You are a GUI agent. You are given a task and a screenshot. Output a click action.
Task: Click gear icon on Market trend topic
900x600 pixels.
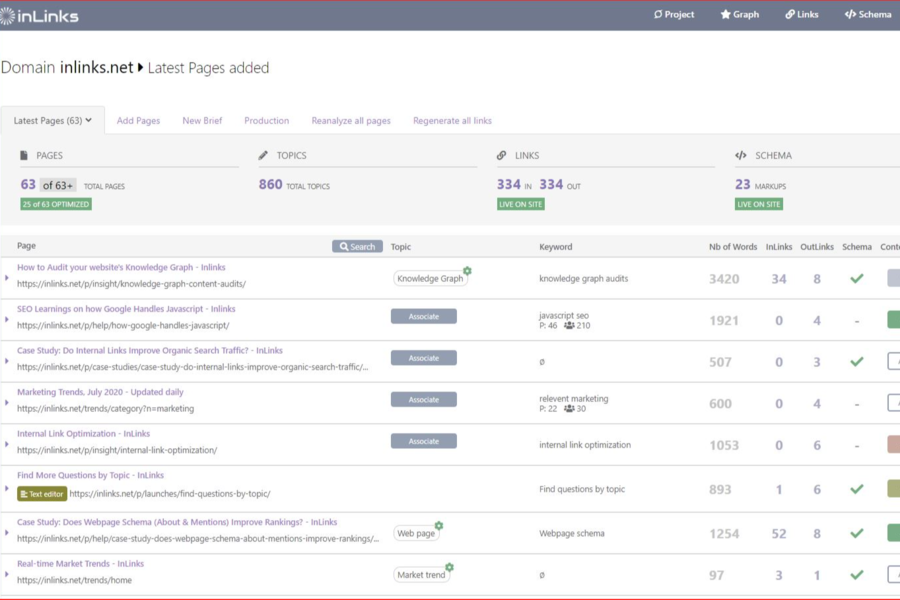(x=449, y=567)
